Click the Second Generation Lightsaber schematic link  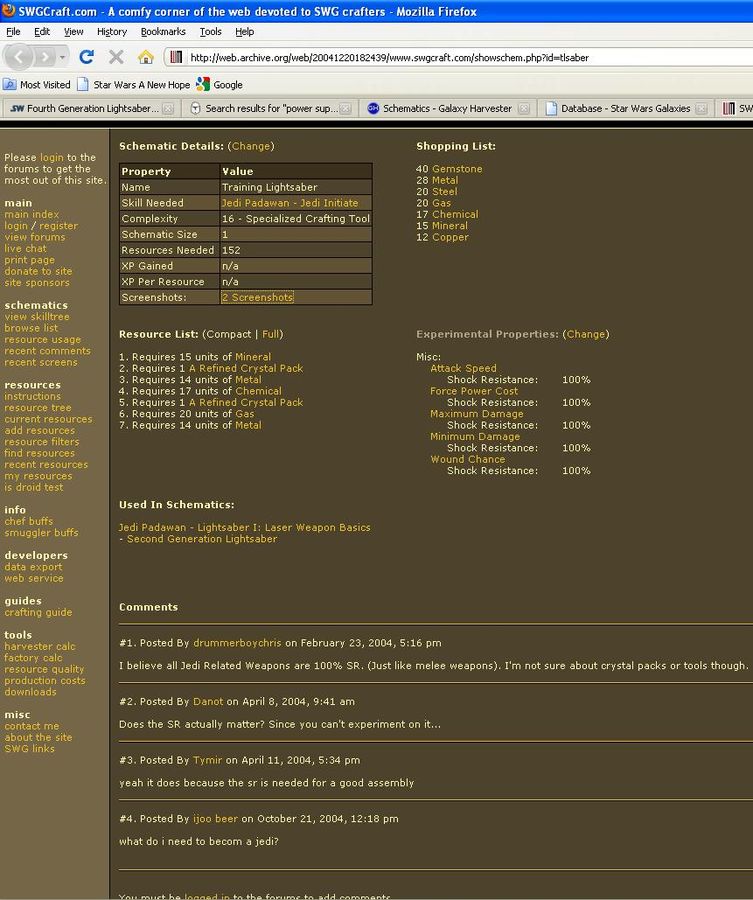tap(202, 539)
